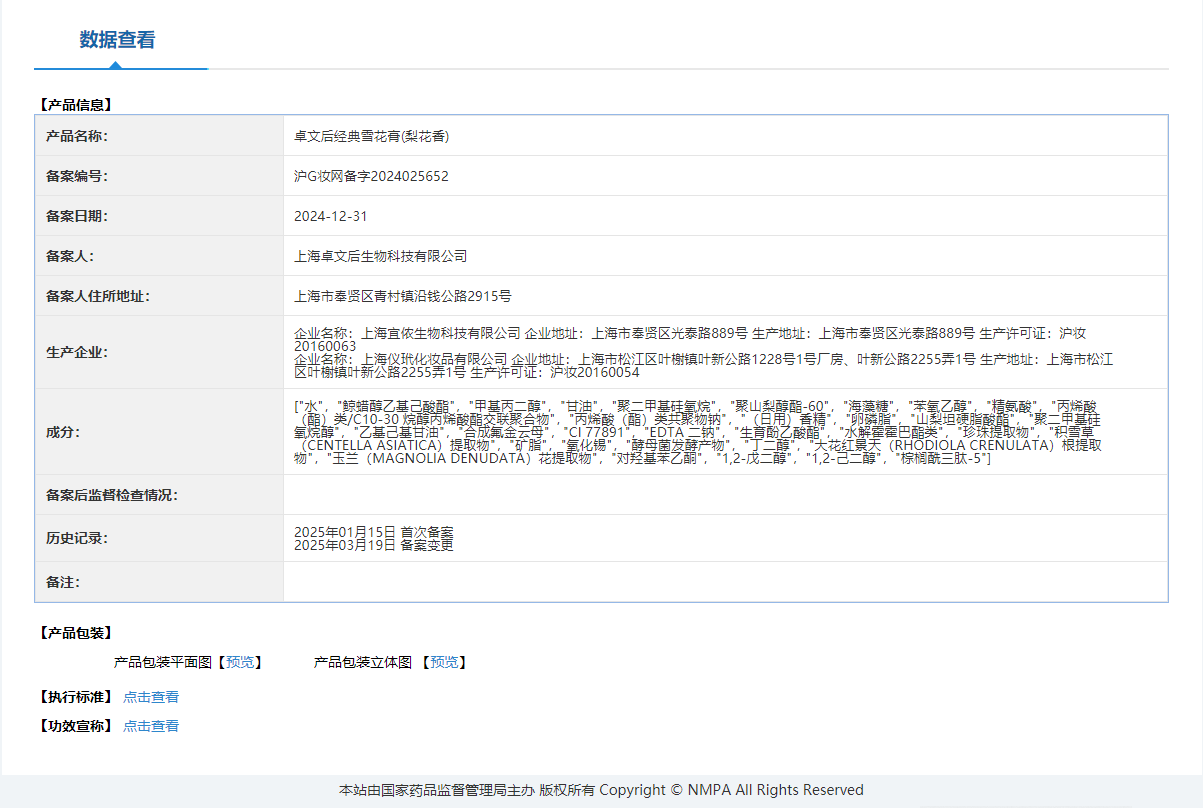
Task: Click the 执行标准 heading label
Action: (75, 697)
